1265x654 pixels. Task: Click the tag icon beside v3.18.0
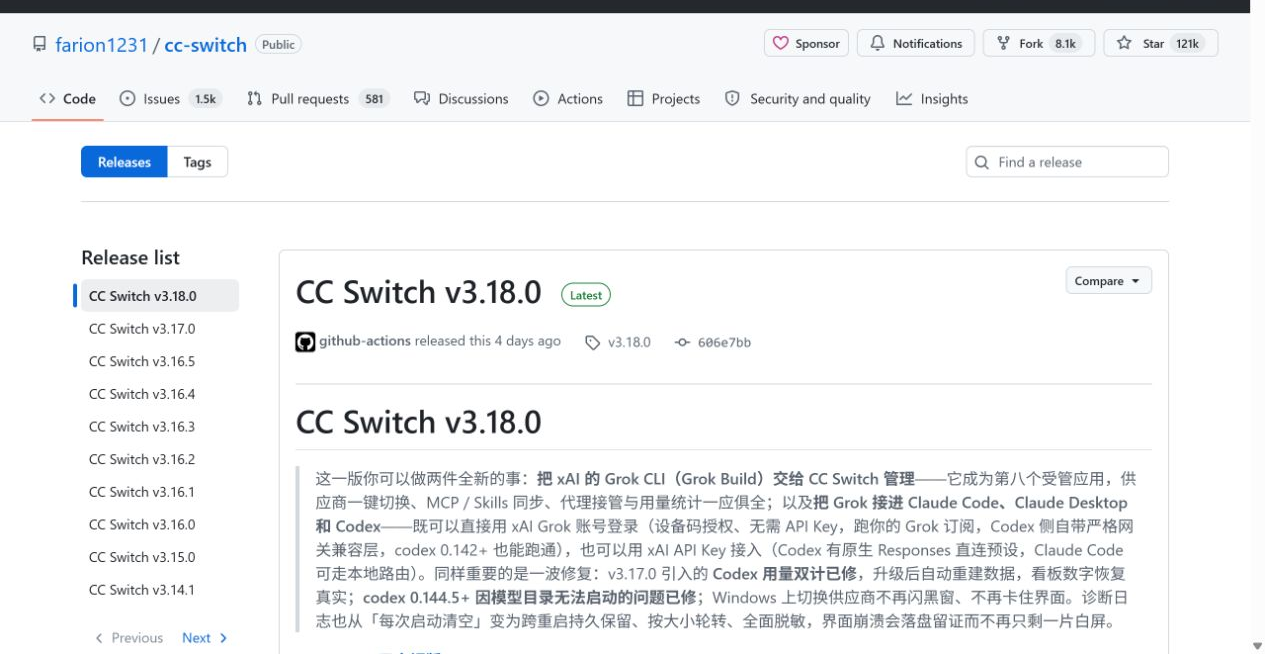[x=593, y=342]
